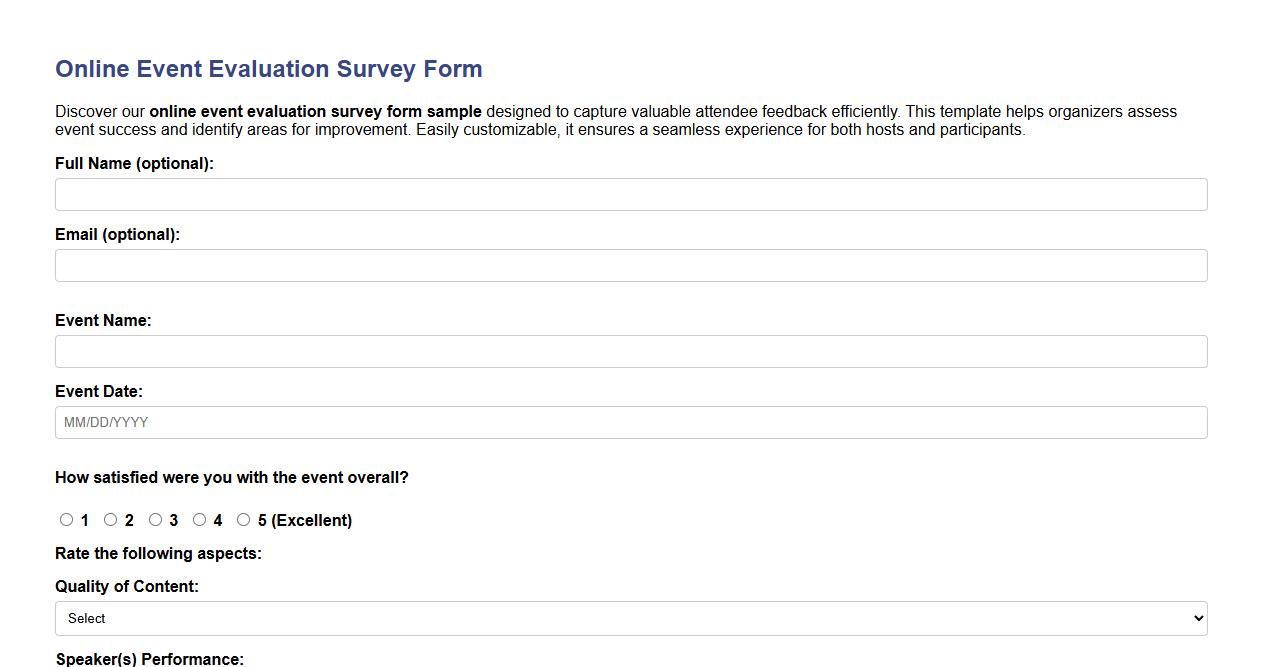Click the Speaker(s) Performance label

(148, 659)
